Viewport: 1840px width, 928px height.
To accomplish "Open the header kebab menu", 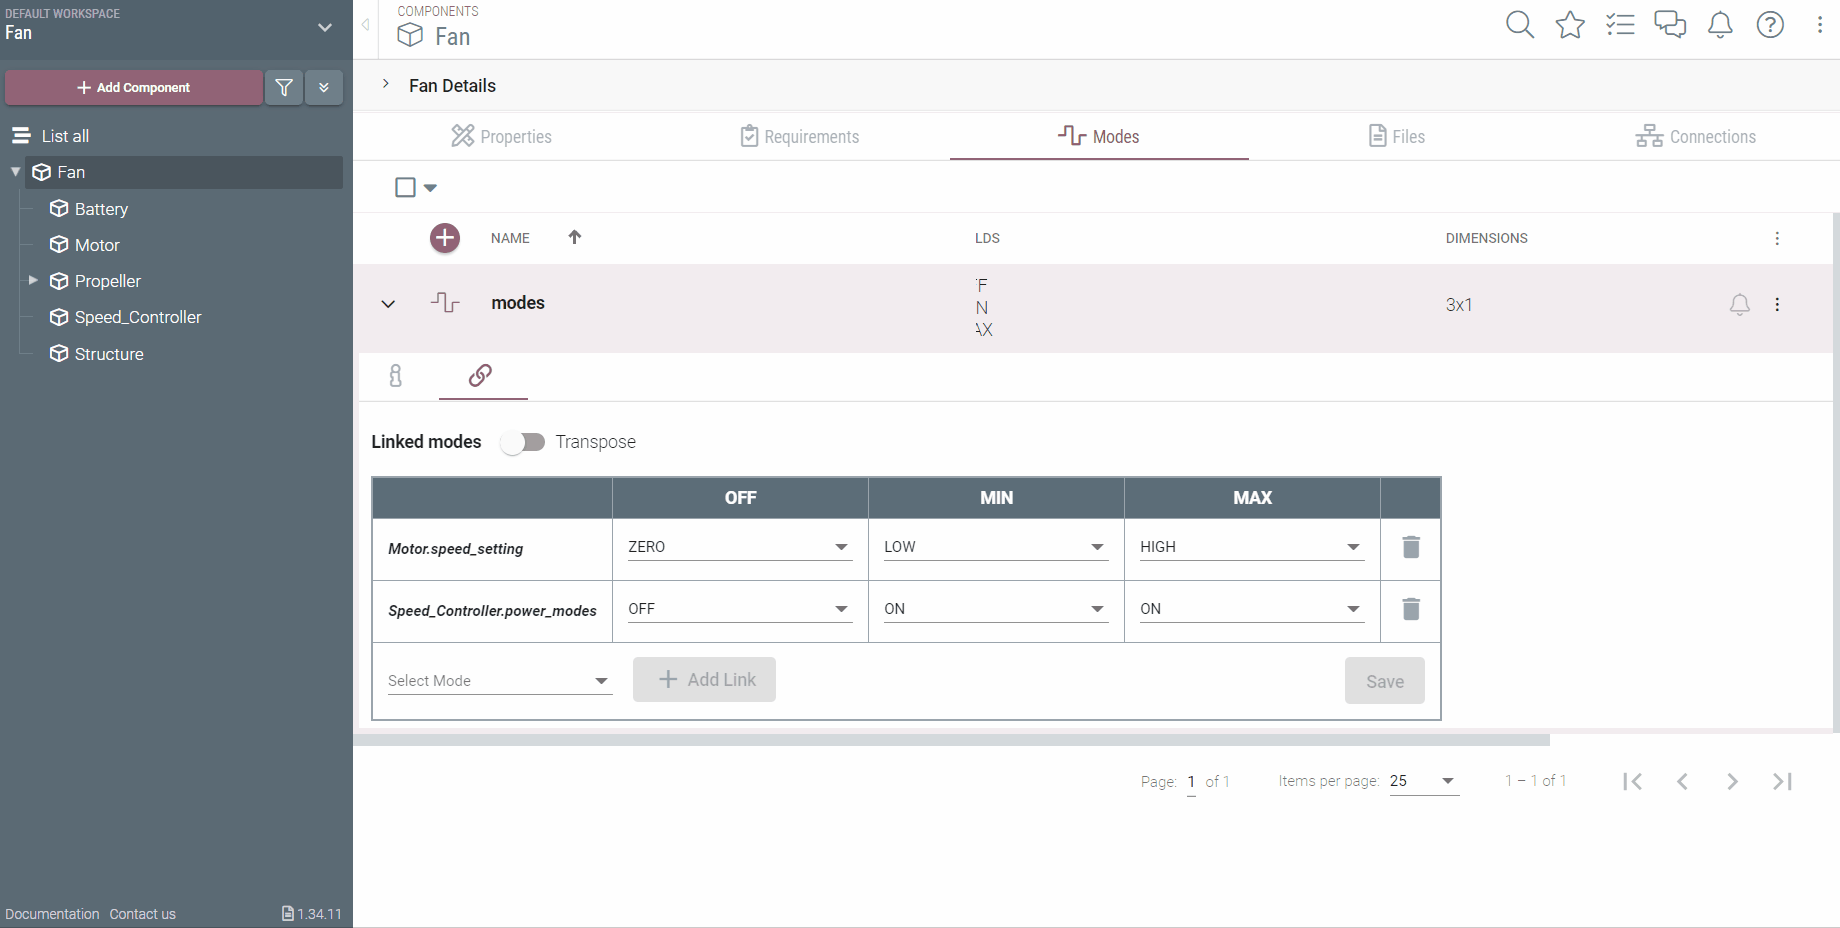I will coord(1819,25).
